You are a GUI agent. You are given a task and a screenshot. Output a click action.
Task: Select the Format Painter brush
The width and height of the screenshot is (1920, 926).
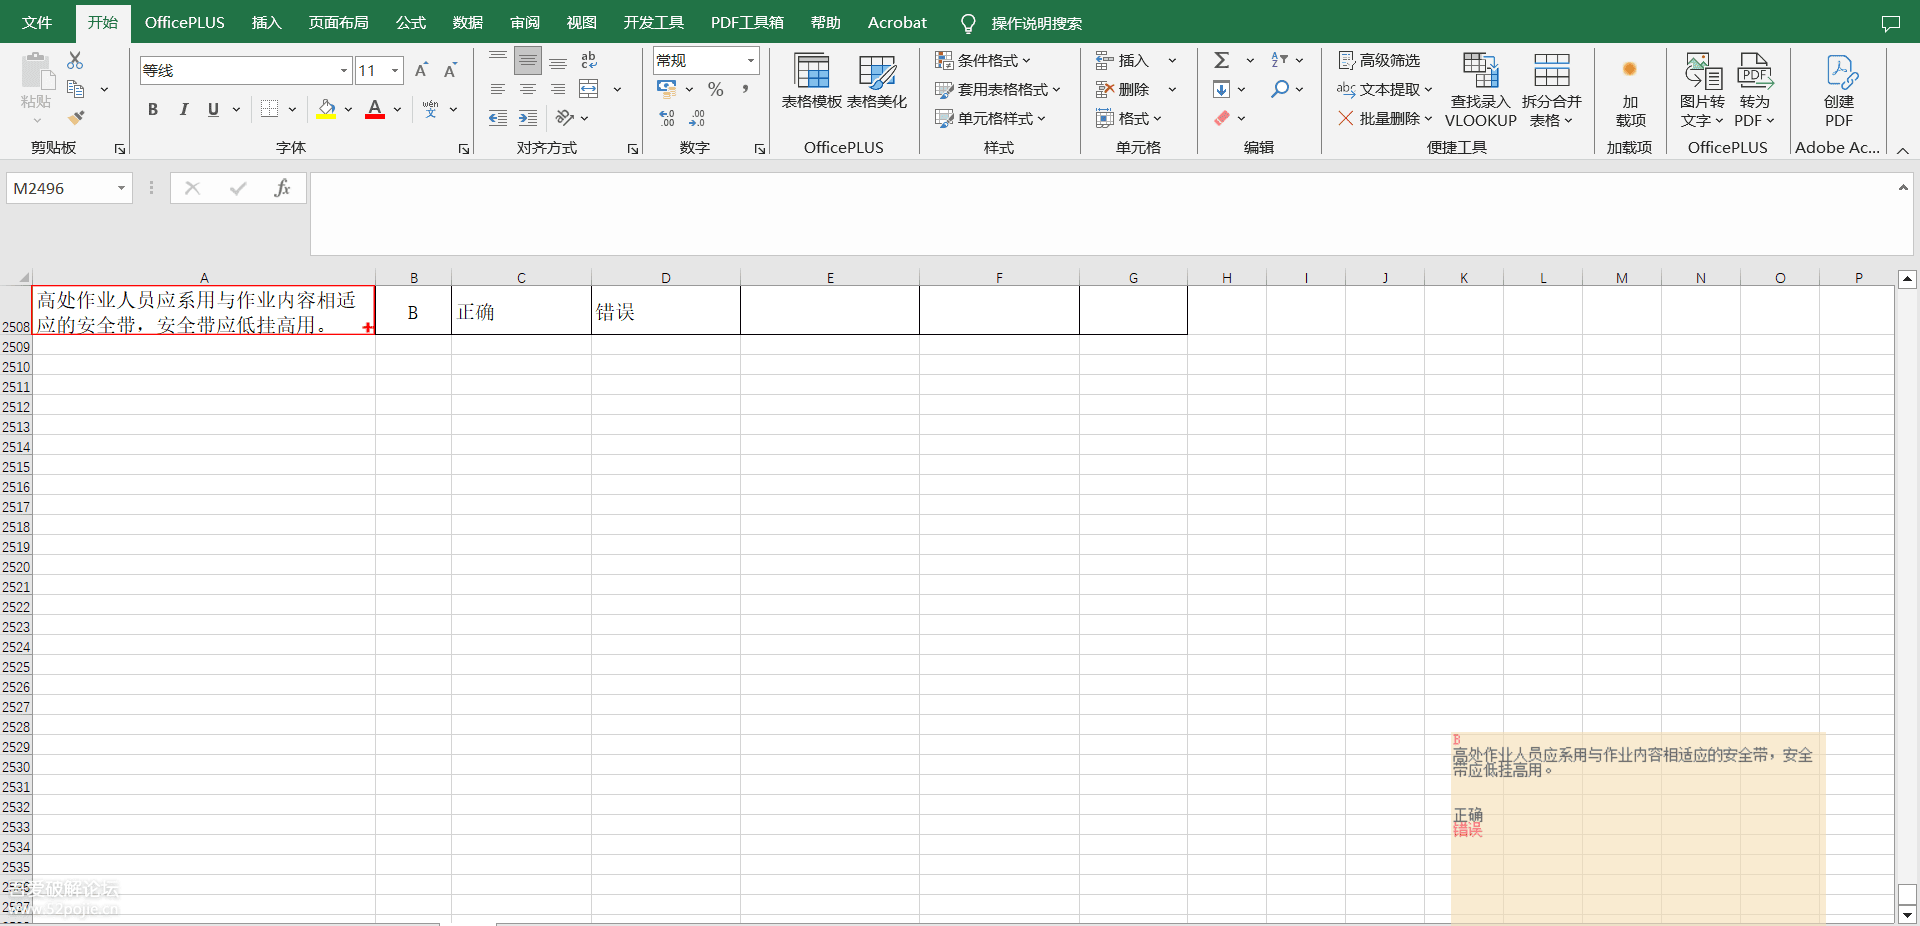[x=76, y=117]
